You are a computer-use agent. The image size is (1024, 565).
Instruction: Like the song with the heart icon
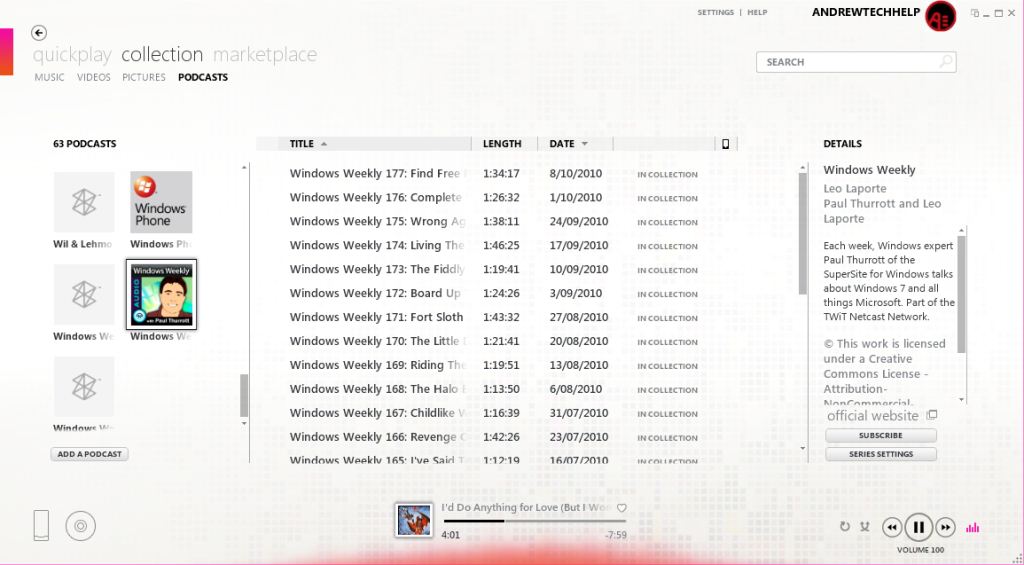point(622,508)
